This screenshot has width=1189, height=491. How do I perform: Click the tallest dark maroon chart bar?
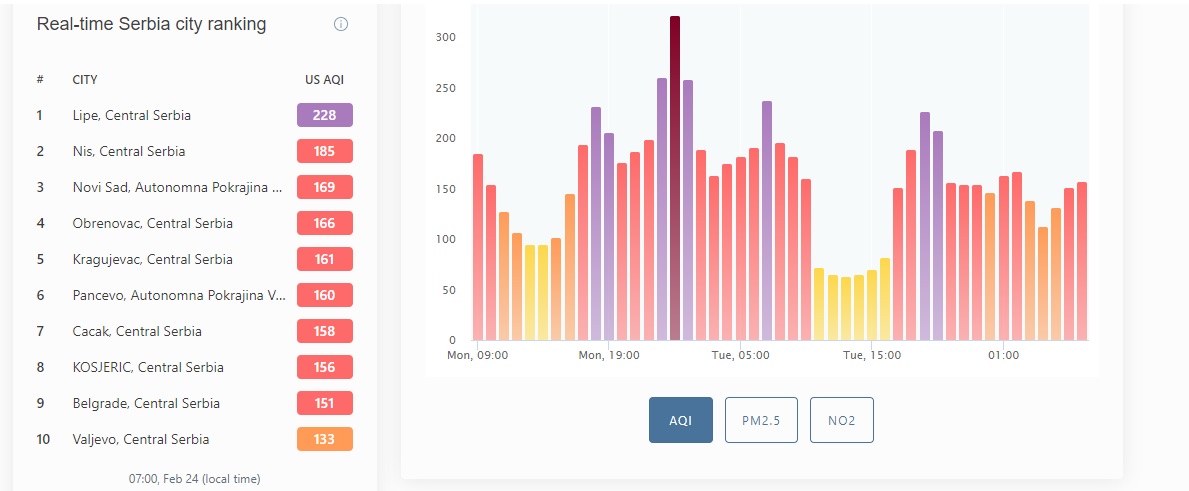point(675,178)
